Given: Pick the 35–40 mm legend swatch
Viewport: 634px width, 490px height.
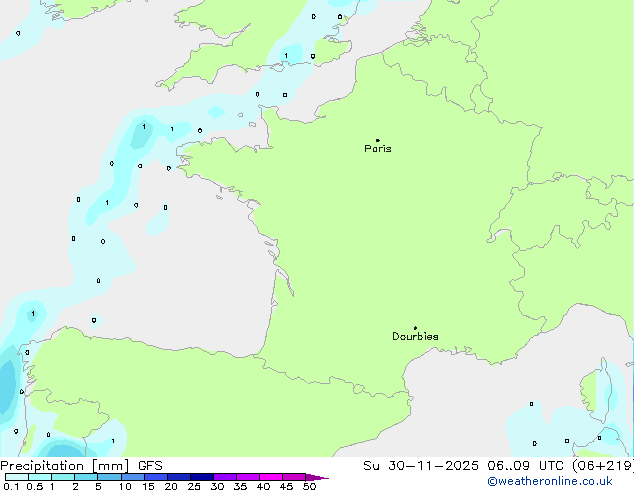Looking at the screenshot, I should point(247,477).
